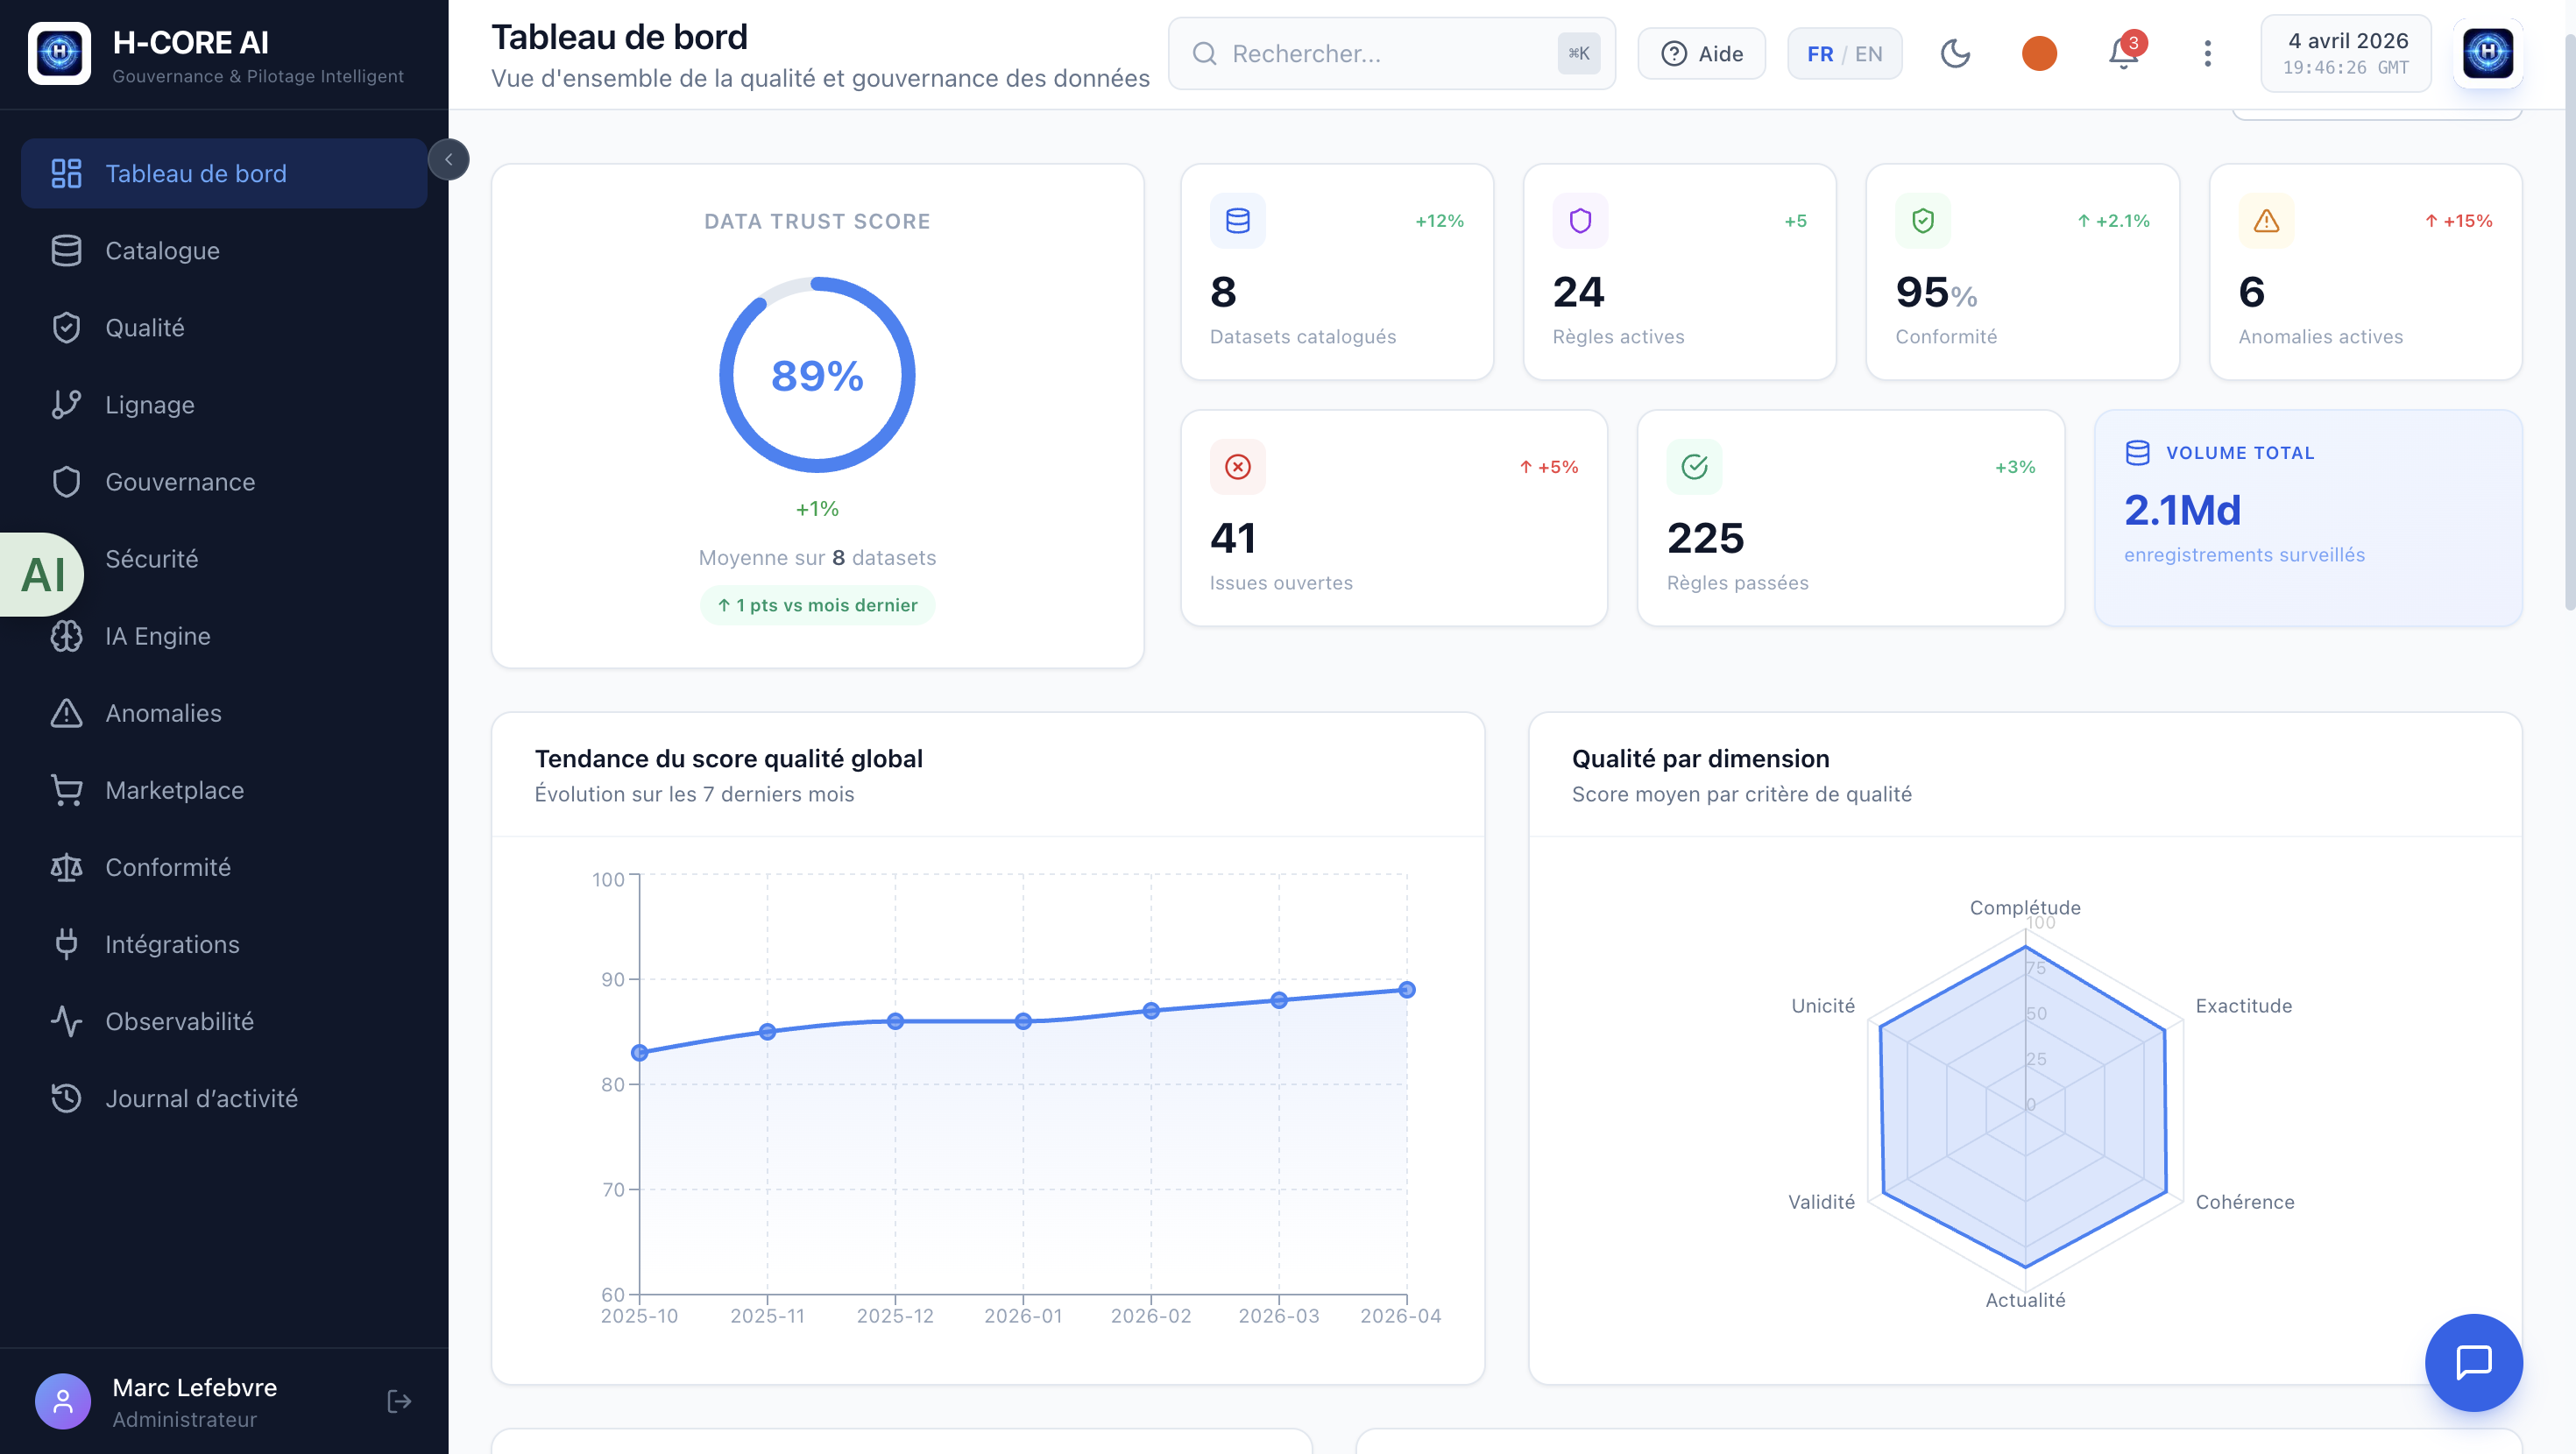Open Journal d'activité
The image size is (2576, 1454).
pos(201,1097)
